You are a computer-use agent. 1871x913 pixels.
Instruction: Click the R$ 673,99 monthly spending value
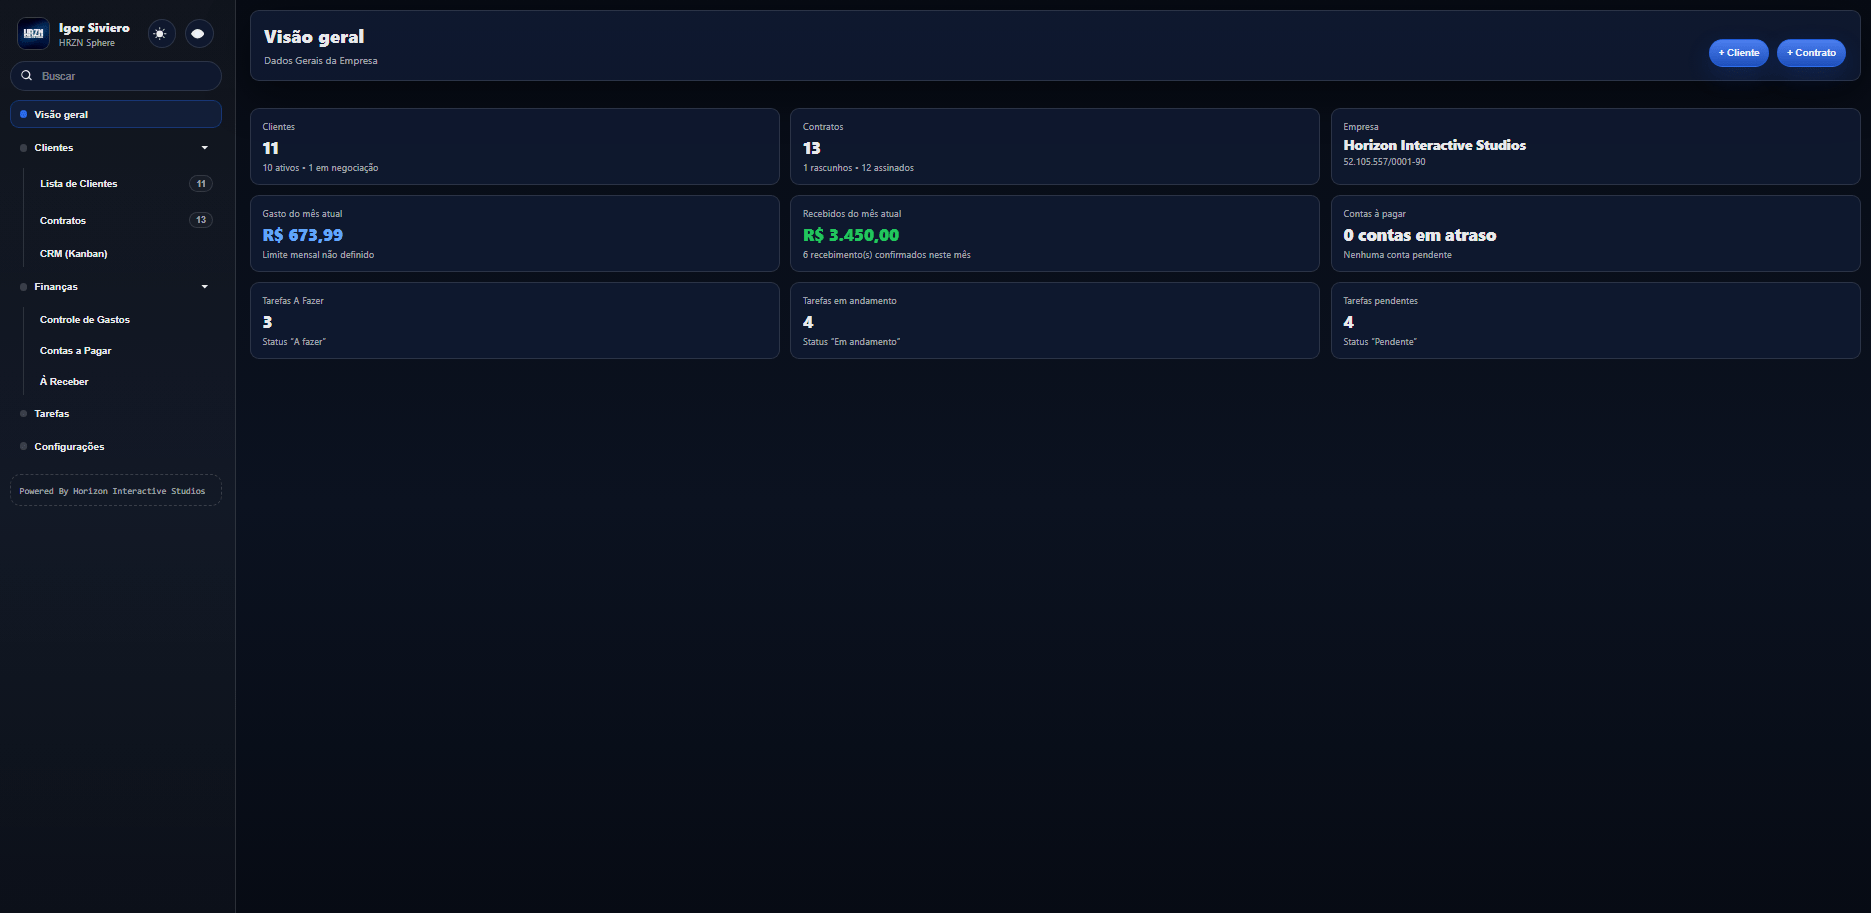pos(303,235)
